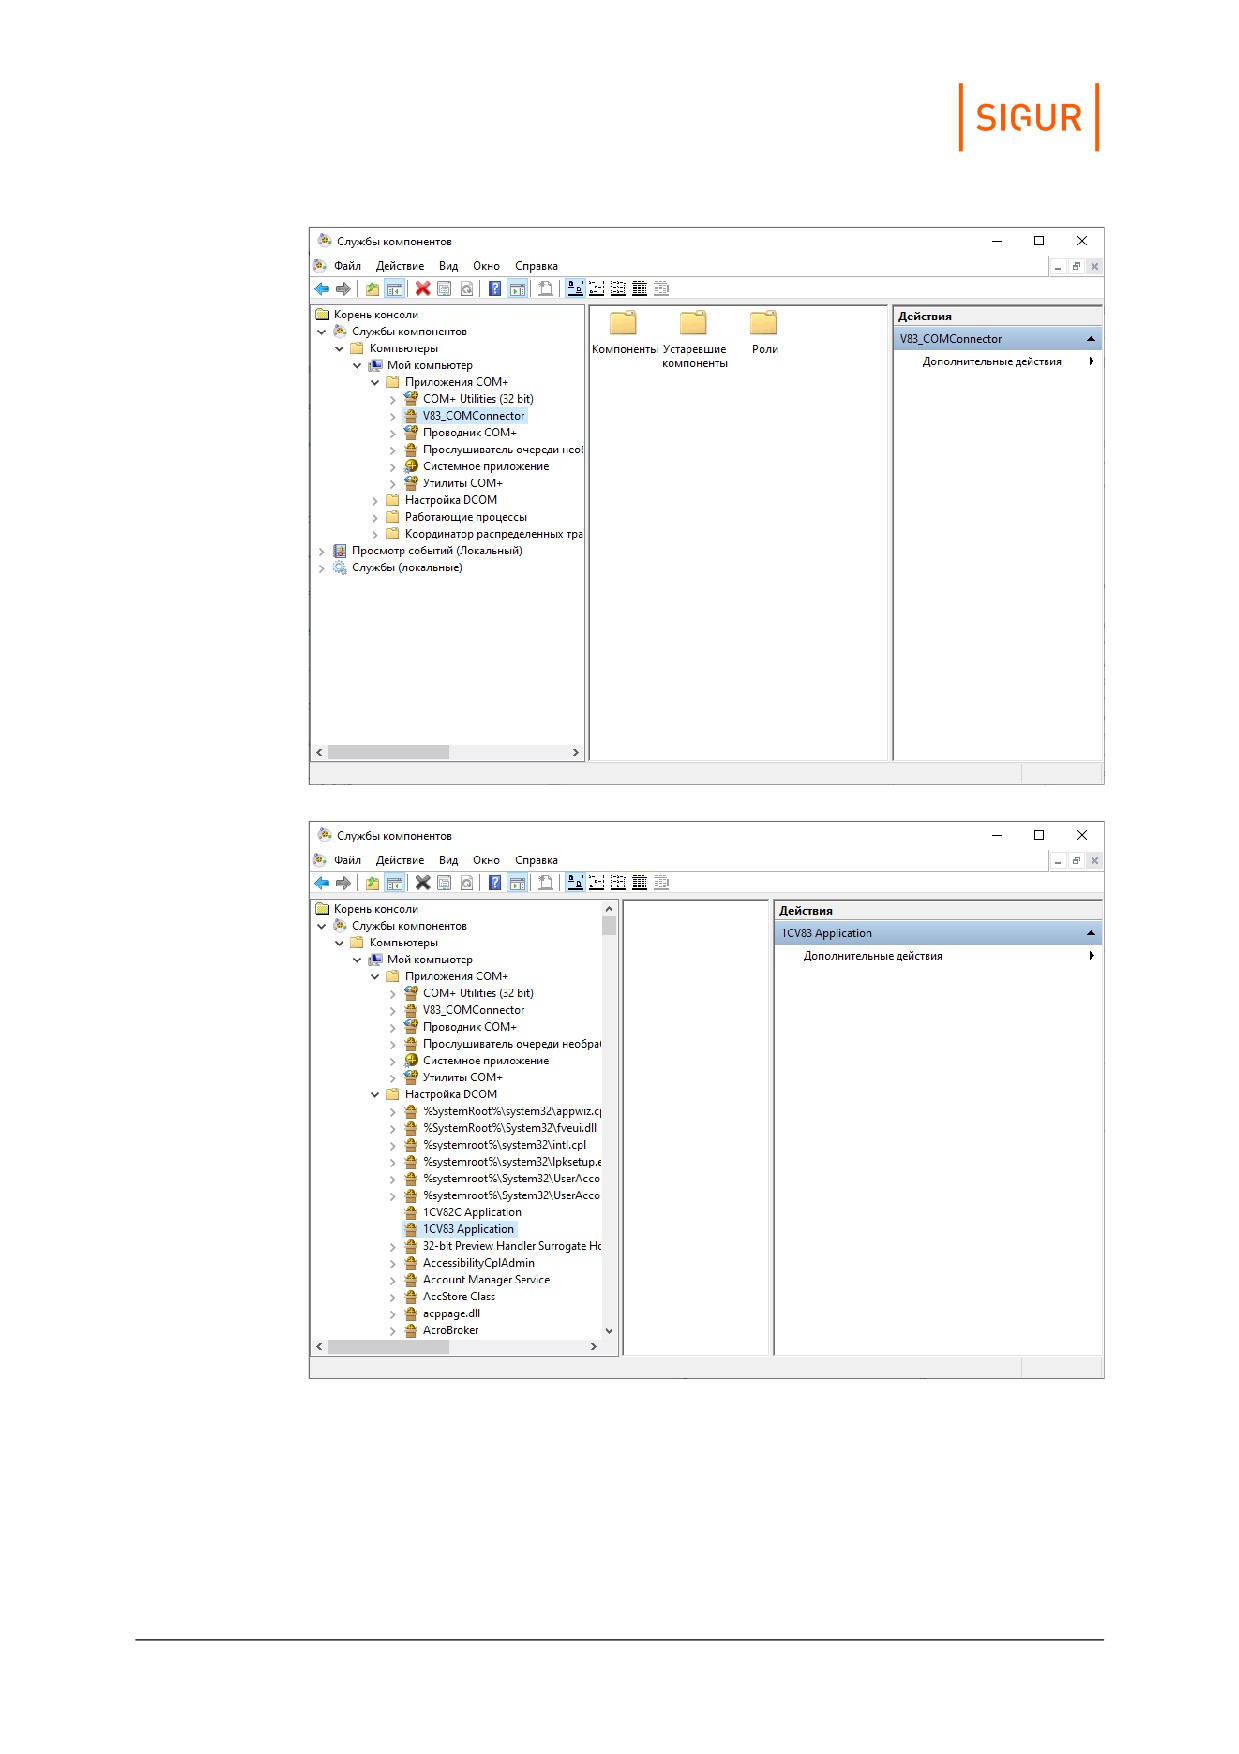Select the large icons view in the upper window toolbar
The height and width of the screenshot is (1754, 1239).
tap(575, 289)
